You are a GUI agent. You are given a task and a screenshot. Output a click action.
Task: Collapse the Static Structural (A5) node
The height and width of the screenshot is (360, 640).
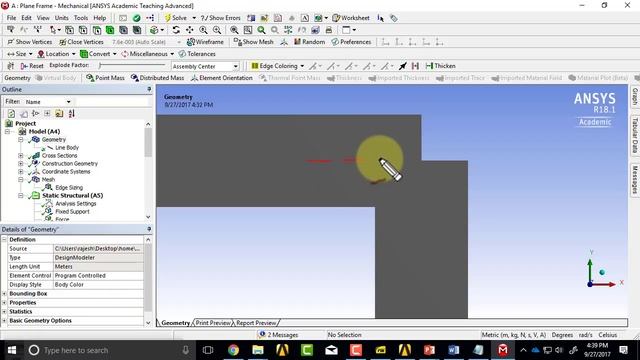click(21, 196)
